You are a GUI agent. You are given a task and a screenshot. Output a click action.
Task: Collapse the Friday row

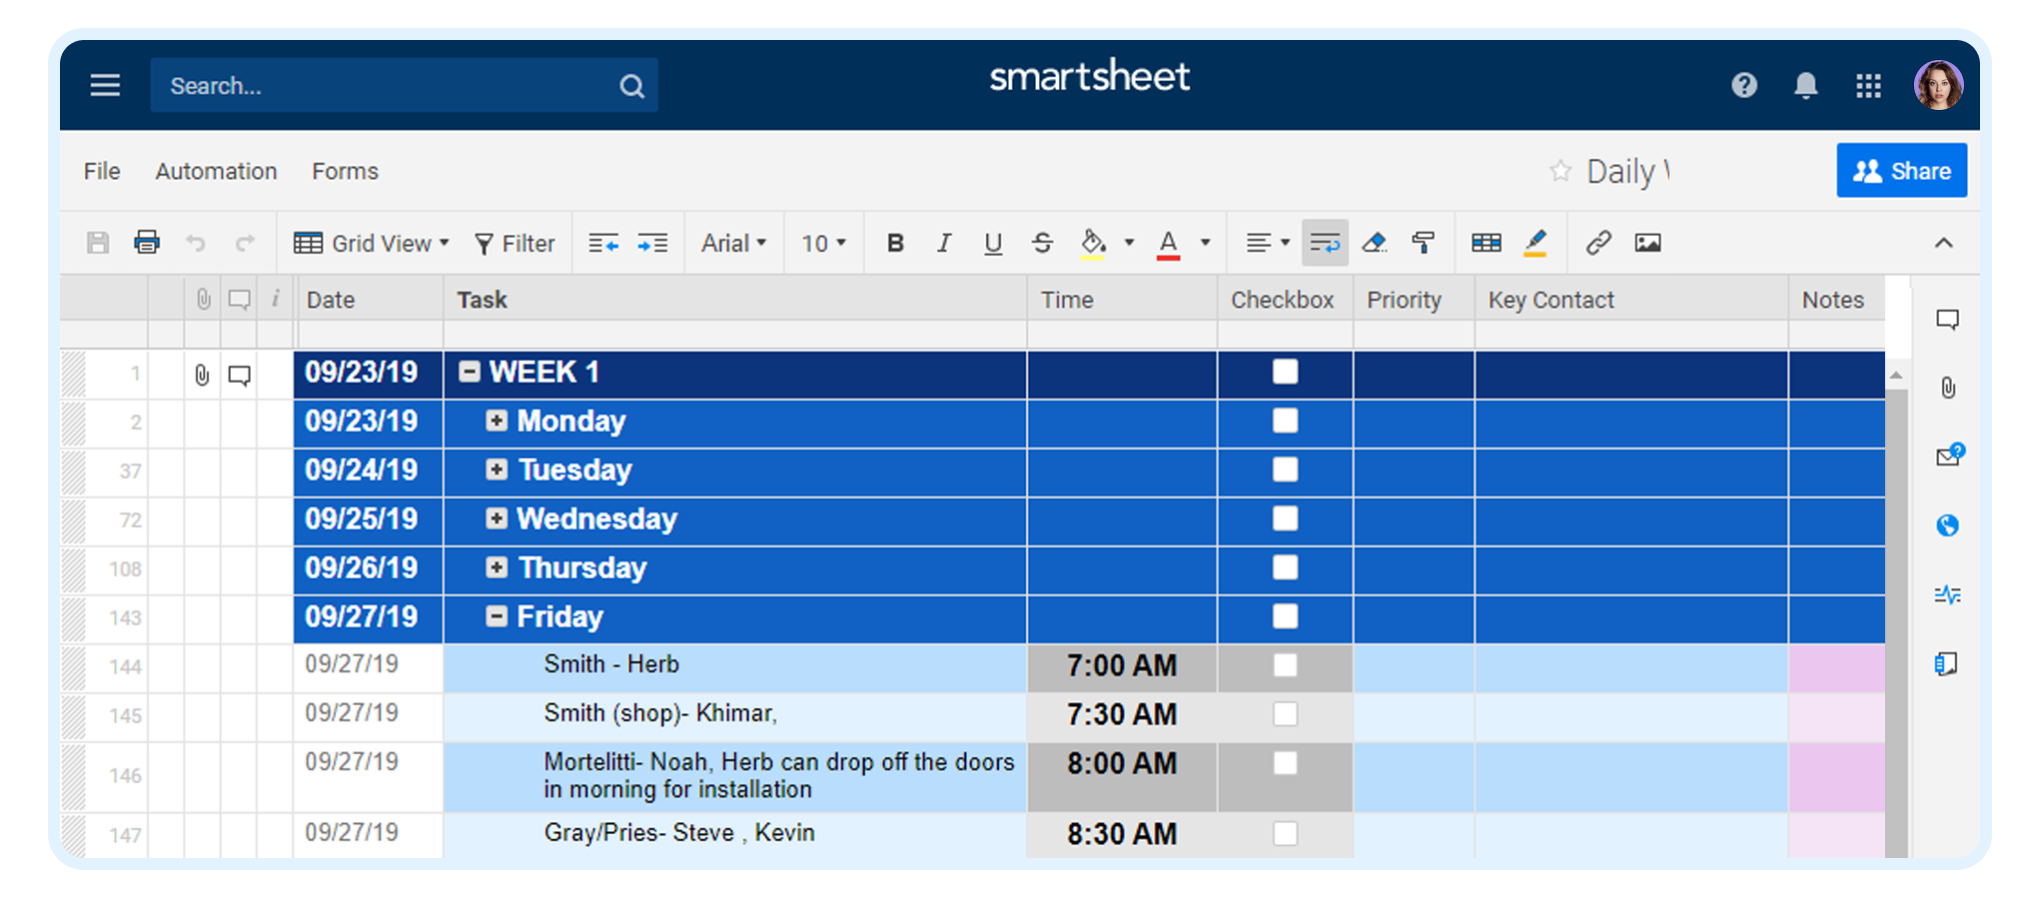point(496,616)
